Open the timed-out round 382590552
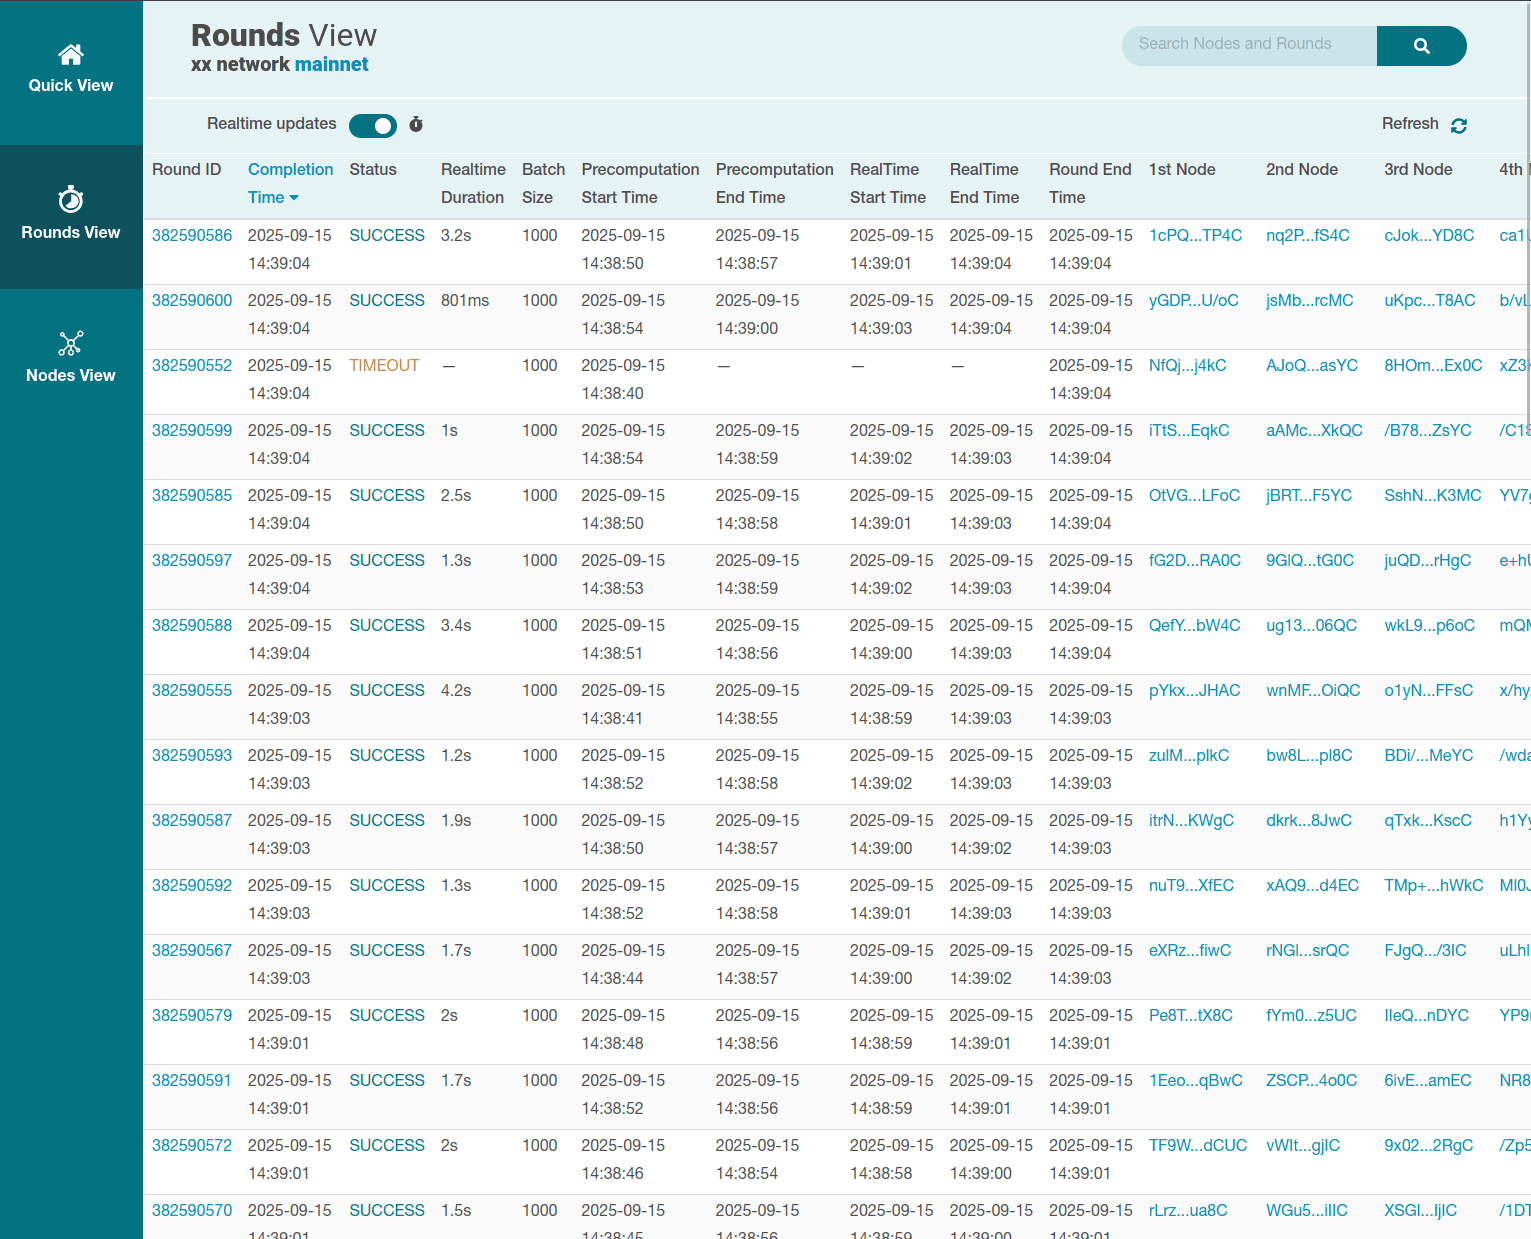The image size is (1531, 1239). (x=192, y=366)
